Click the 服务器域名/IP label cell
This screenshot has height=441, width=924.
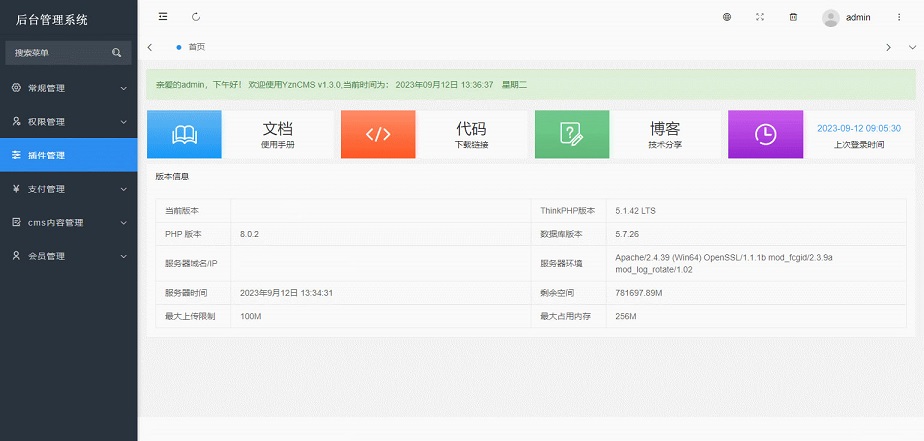pyautogui.click(x=193, y=264)
